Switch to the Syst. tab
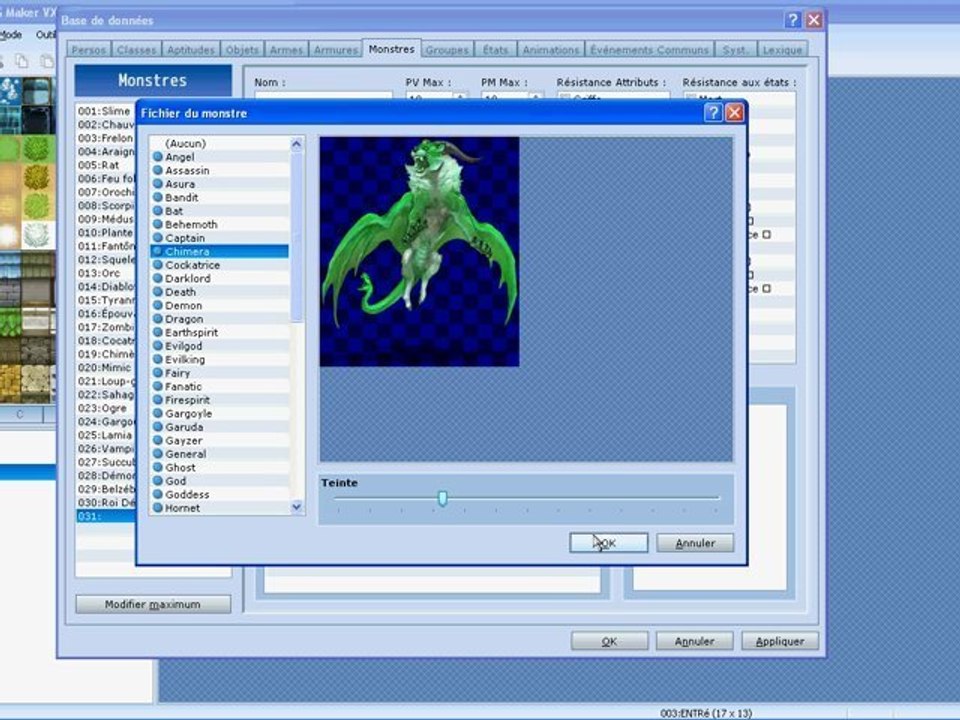 coord(735,50)
